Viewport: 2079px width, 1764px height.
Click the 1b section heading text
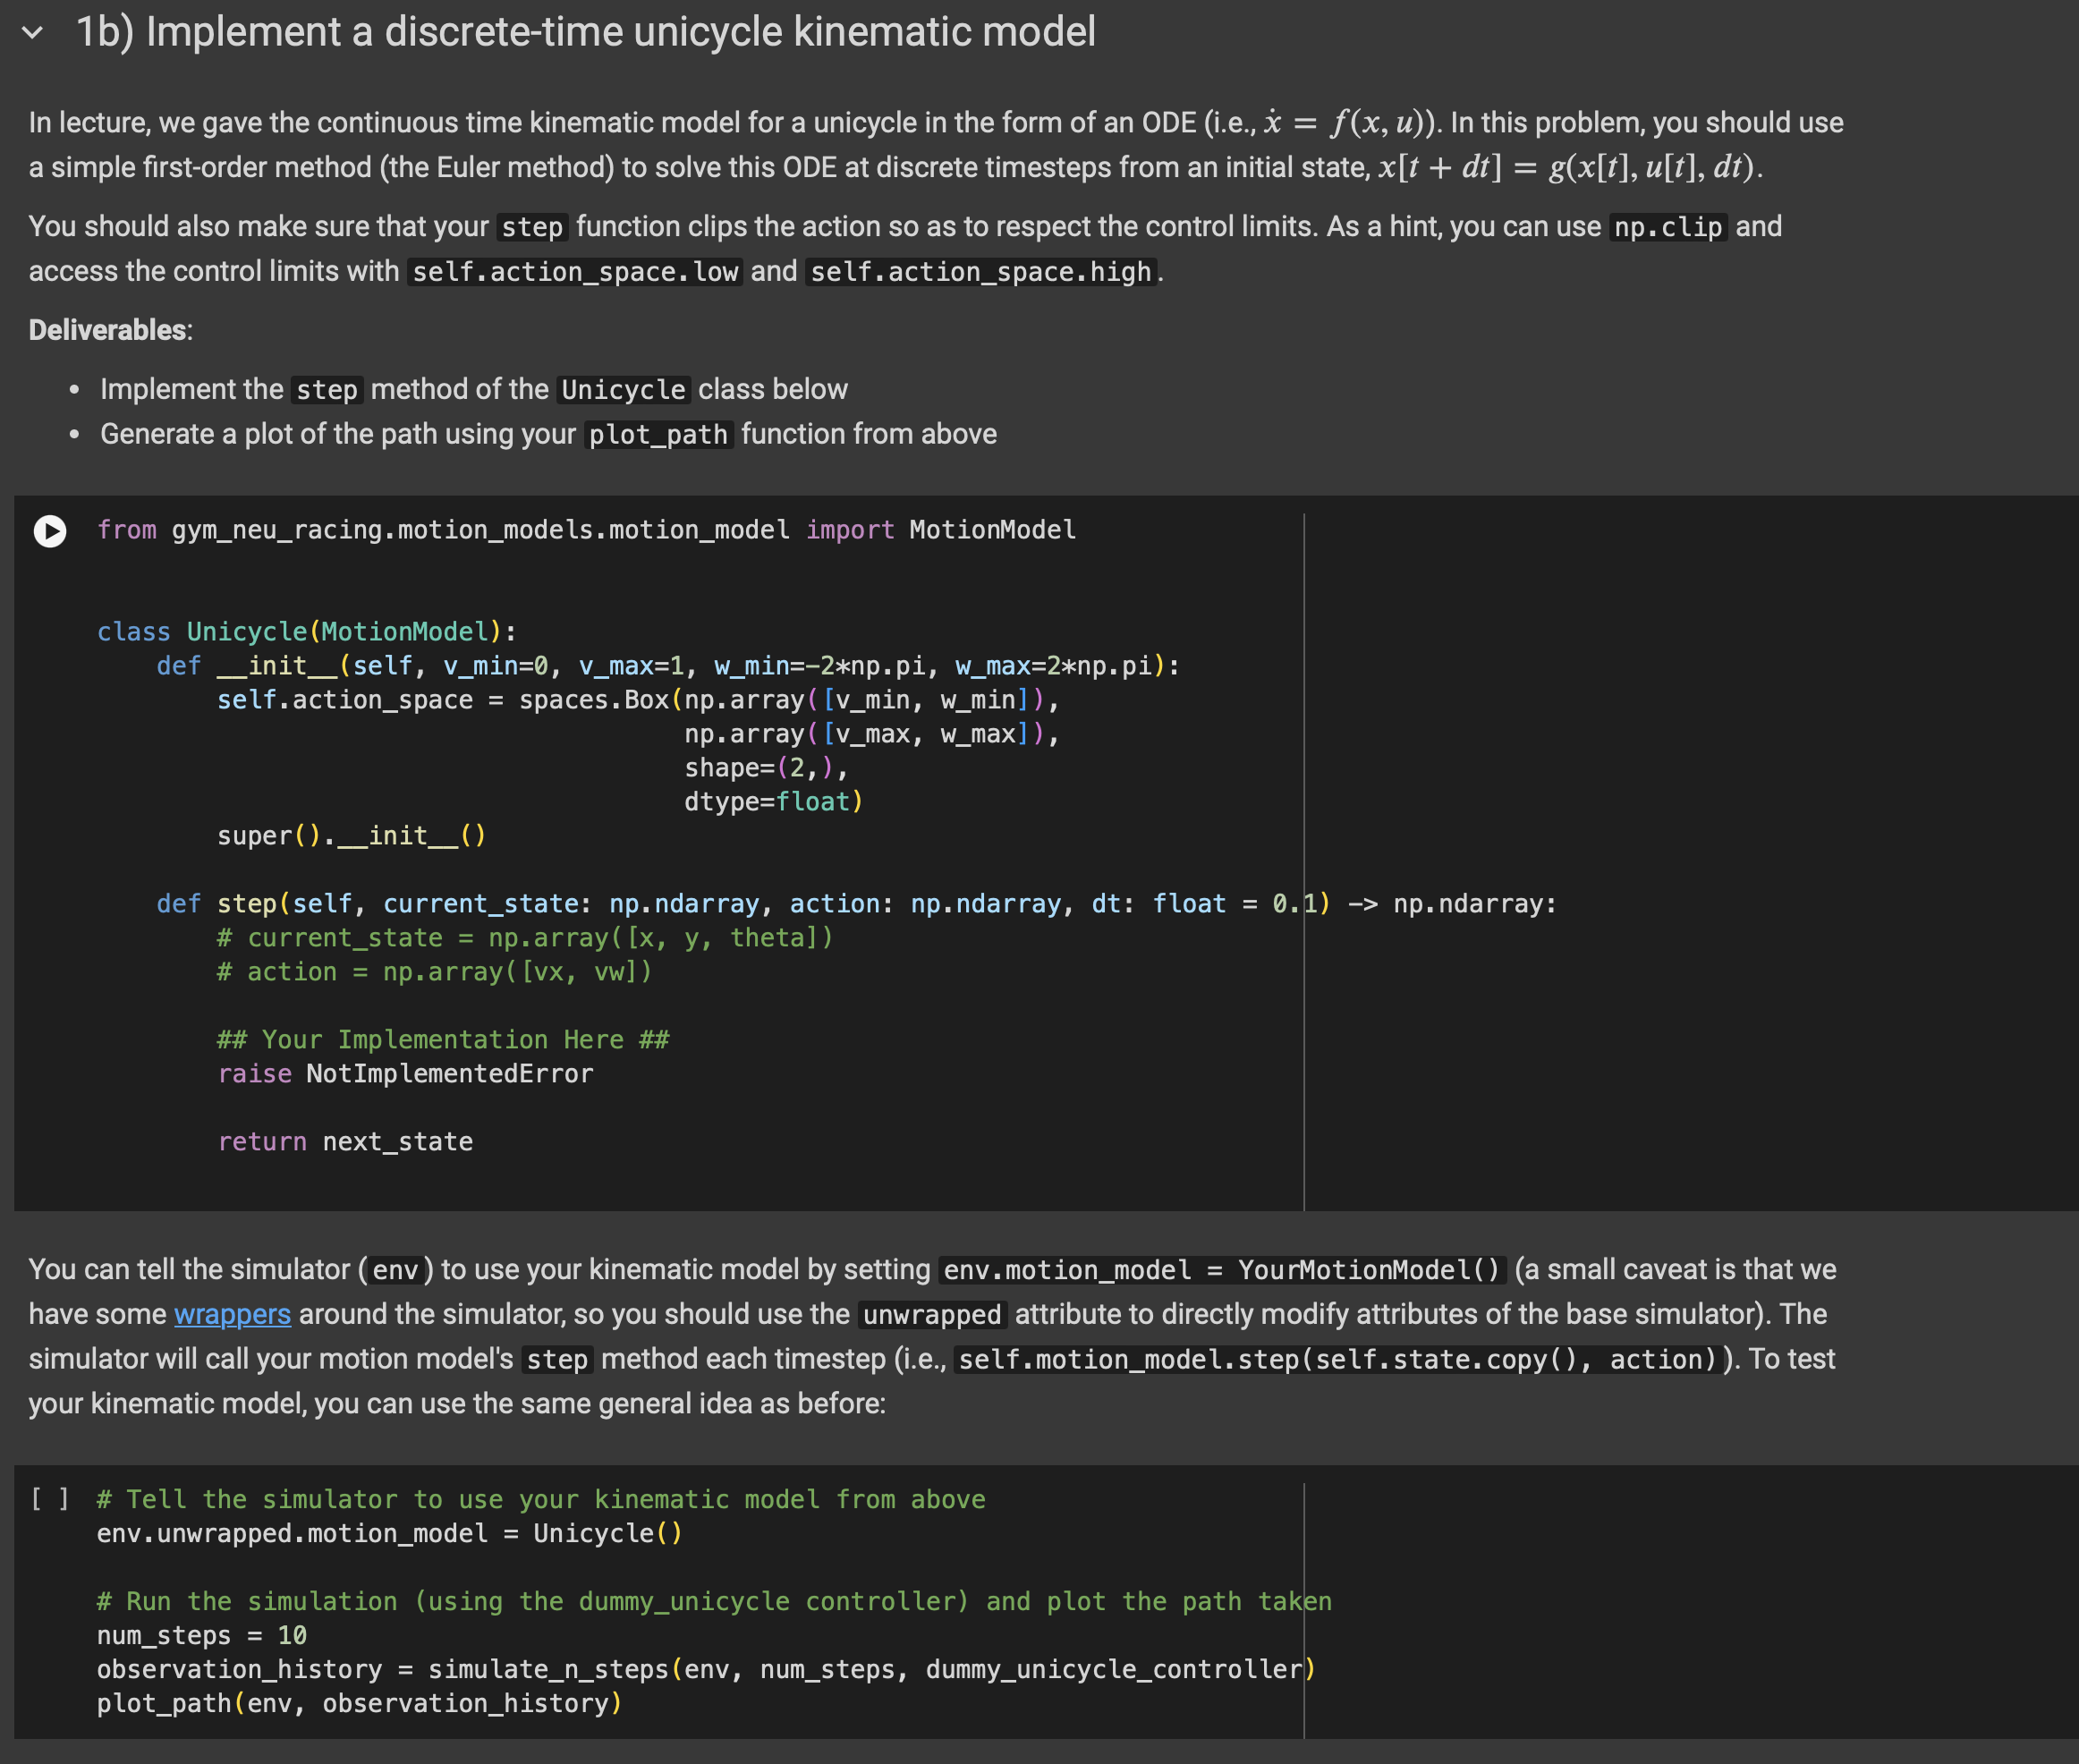[x=586, y=32]
